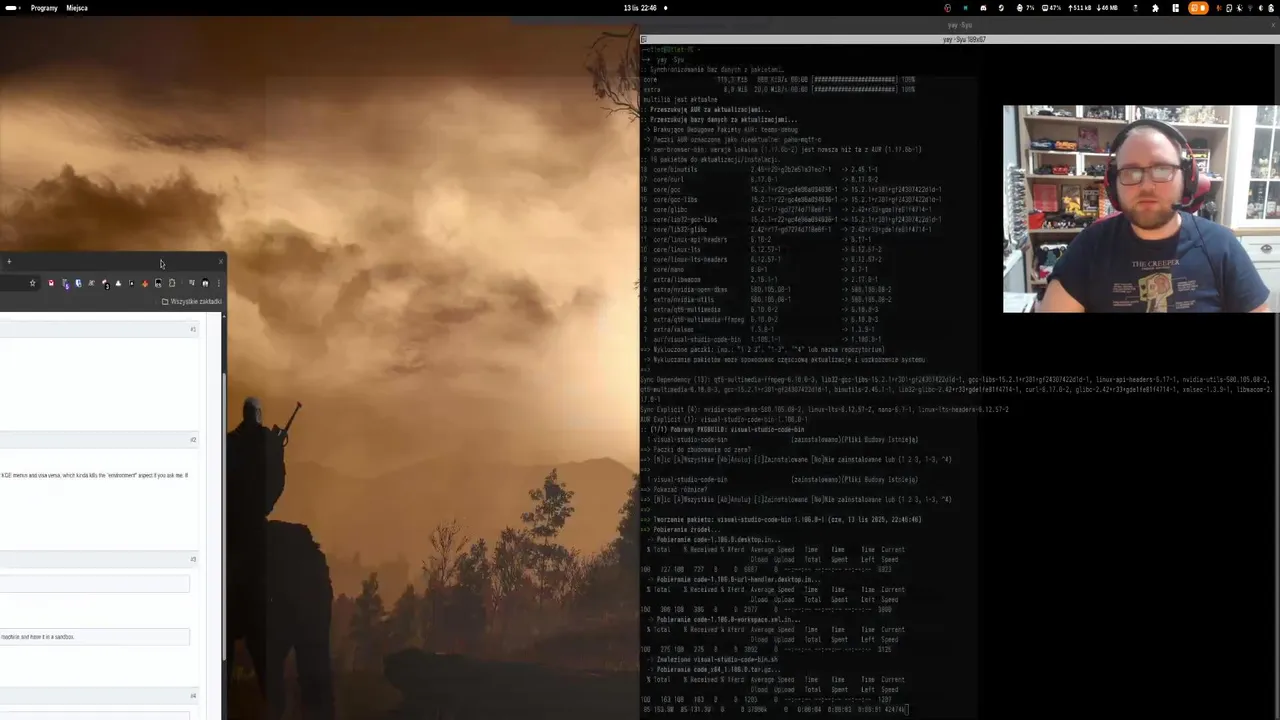This screenshot has width=1280, height=720.
Task: Click the orange-red arrow extension icon
Action: (x=145, y=283)
